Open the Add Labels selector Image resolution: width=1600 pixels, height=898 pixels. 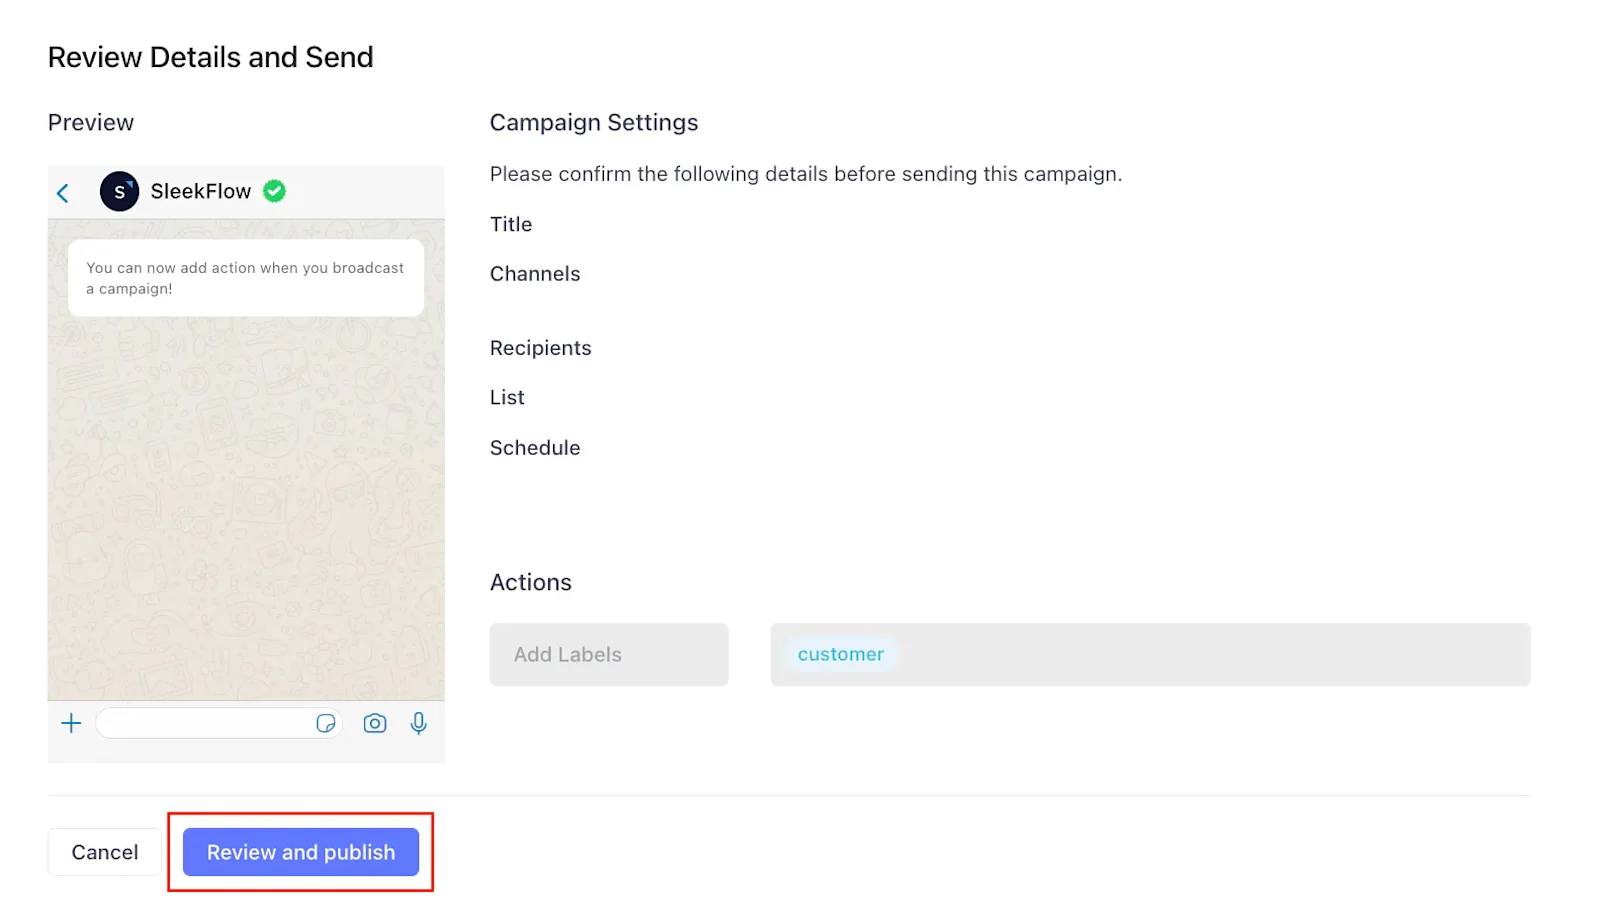(x=608, y=654)
